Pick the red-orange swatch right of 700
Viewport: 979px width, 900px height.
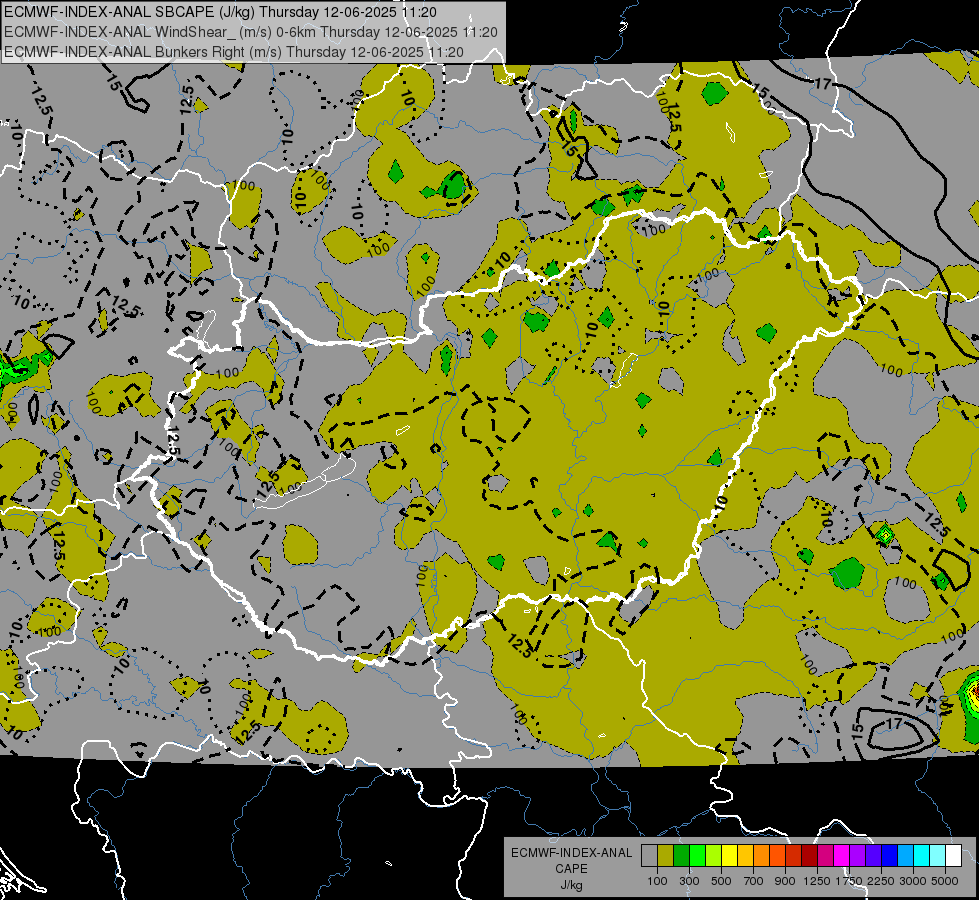point(777,856)
